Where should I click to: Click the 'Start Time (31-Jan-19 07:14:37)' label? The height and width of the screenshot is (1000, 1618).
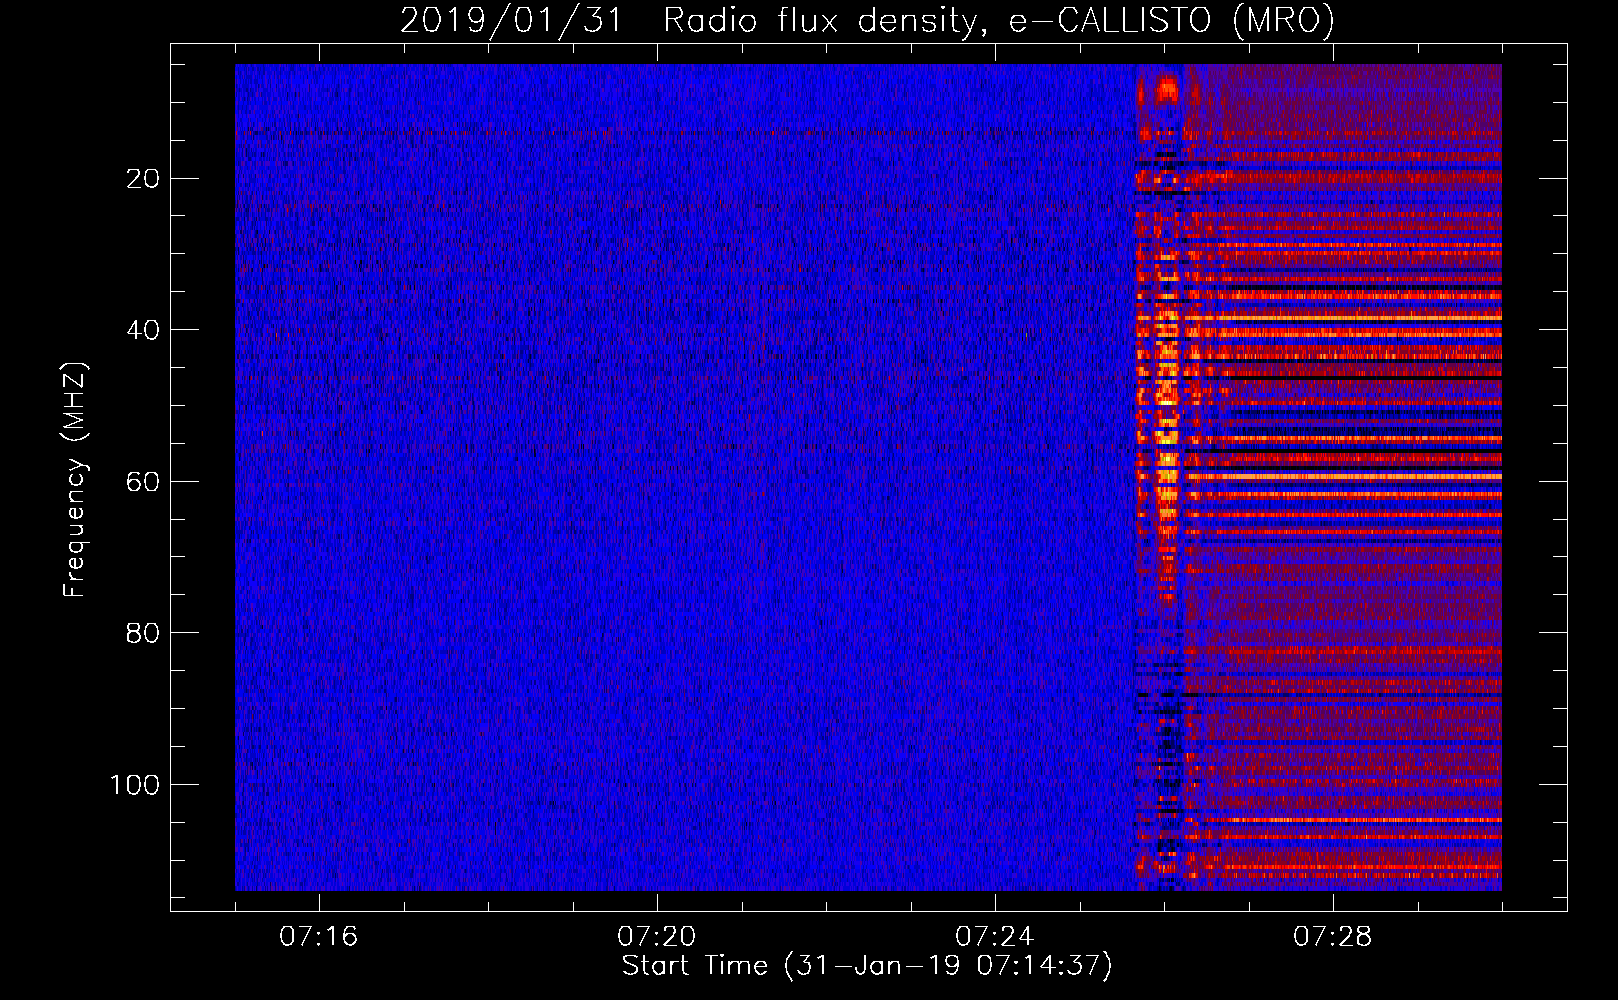click(x=867, y=966)
